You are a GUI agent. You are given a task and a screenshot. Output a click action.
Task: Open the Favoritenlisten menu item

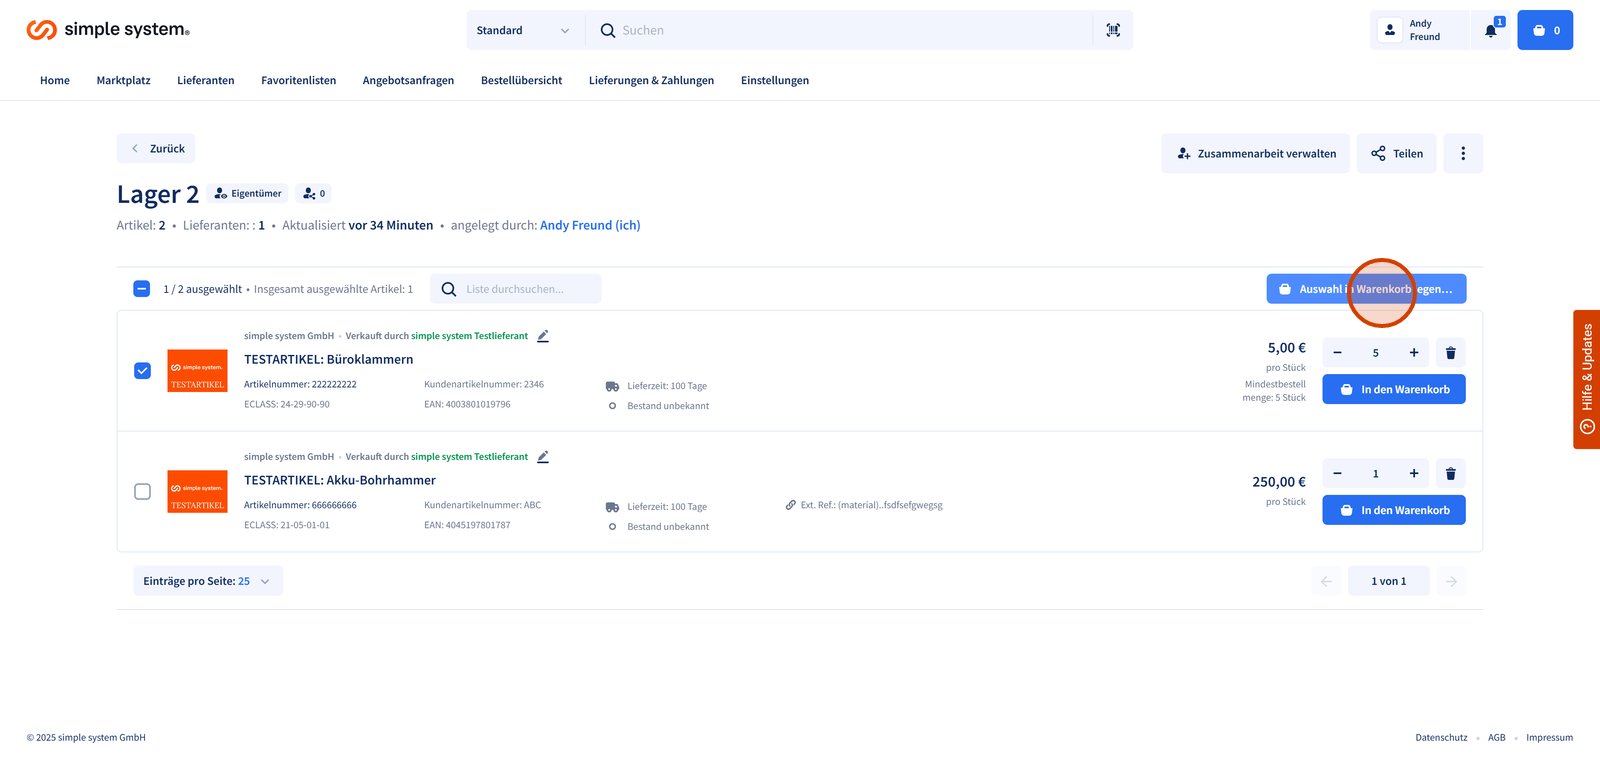[298, 81]
